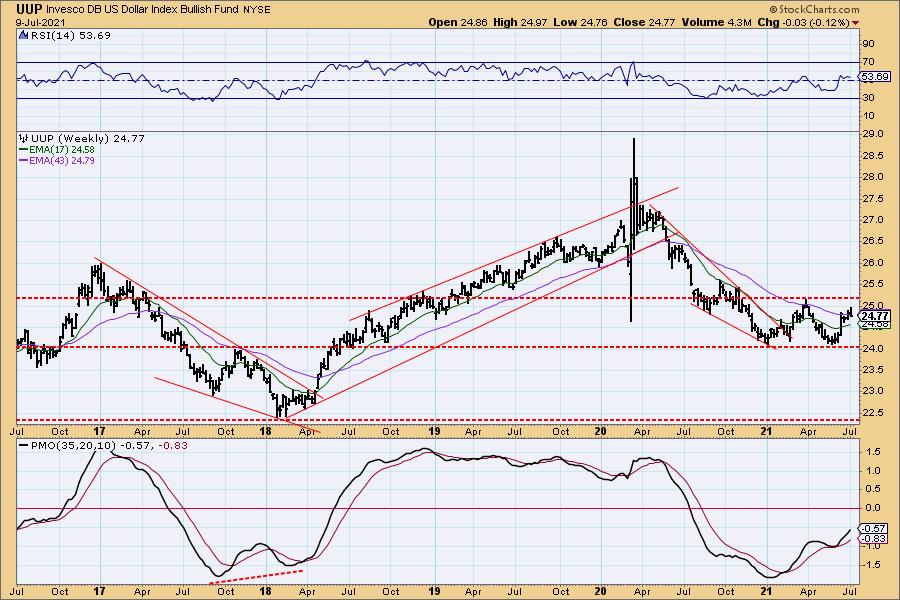900x600 pixels.
Task: Click the 22.5 price axis label
Action: coord(872,413)
